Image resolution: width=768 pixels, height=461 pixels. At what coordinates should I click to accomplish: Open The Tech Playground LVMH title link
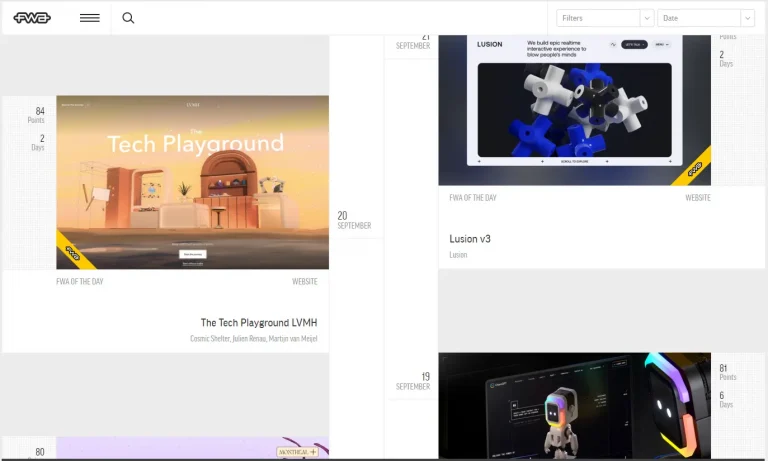259,322
